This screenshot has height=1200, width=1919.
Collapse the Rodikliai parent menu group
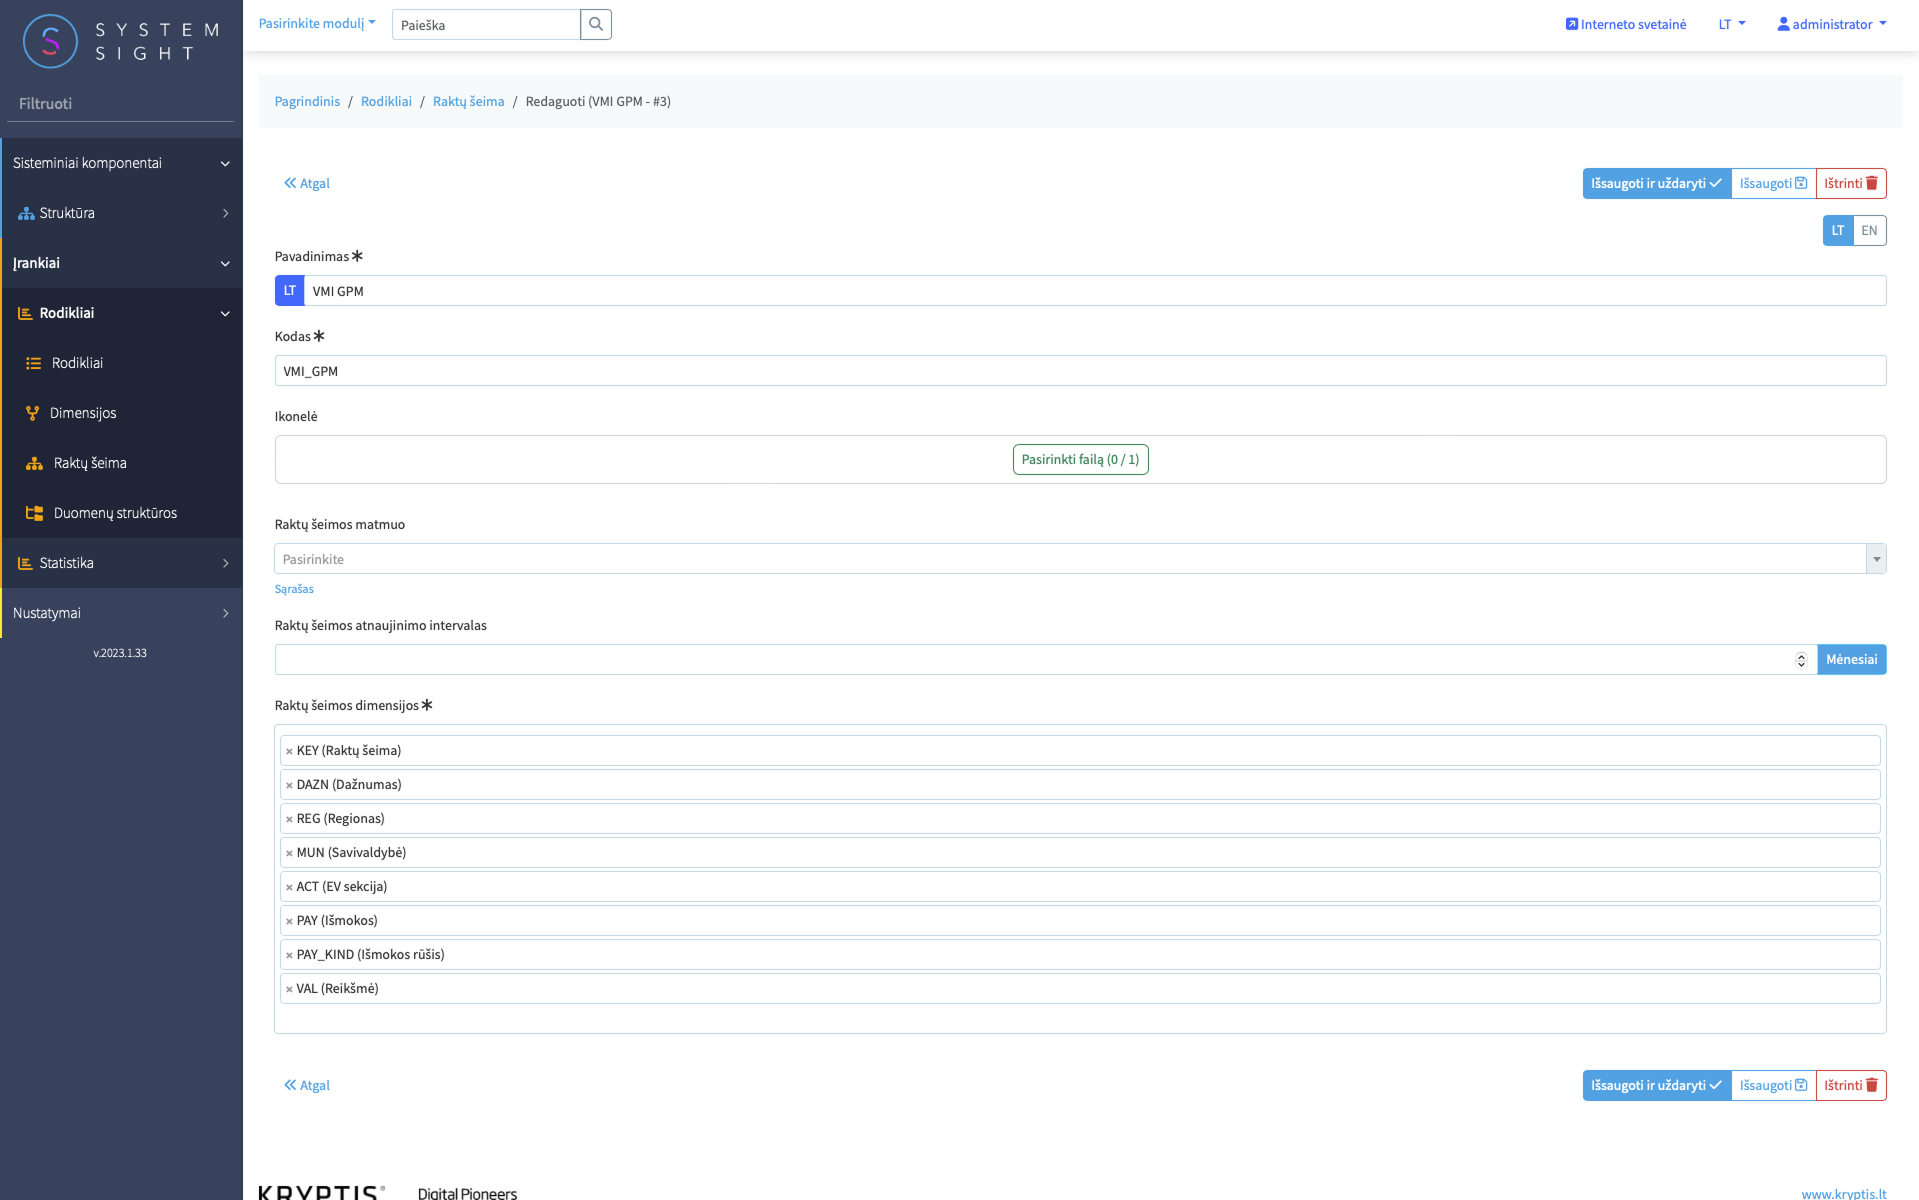[121, 313]
